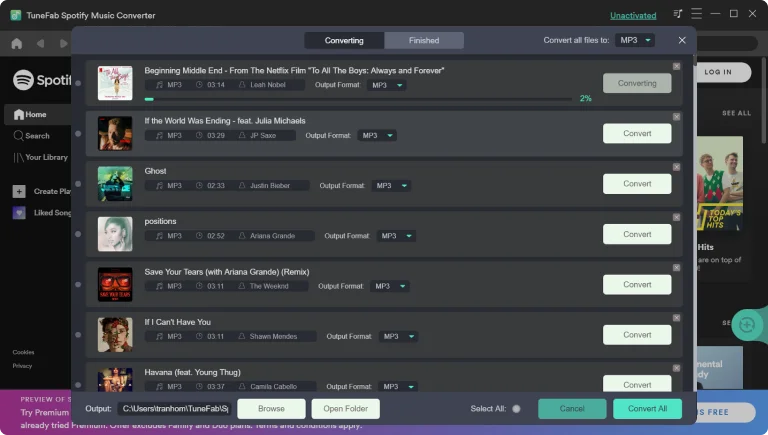Switch to the Finished tab
Viewport: 768px width, 435px height.
424,40
